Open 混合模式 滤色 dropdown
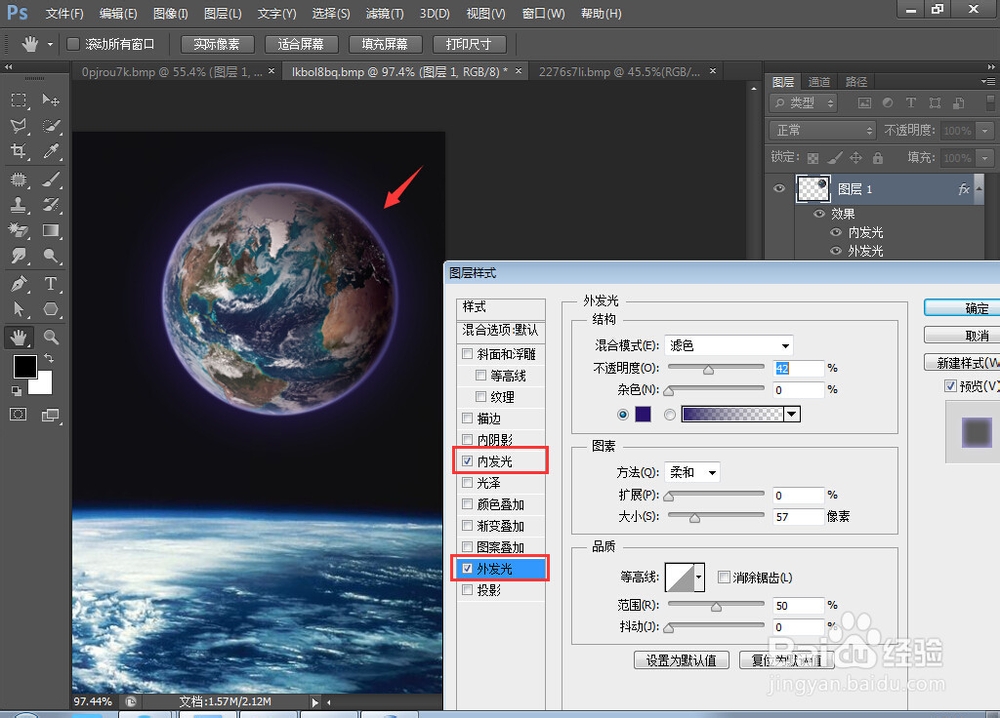Viewport: 1000px width, 718px height. [729, 346]
